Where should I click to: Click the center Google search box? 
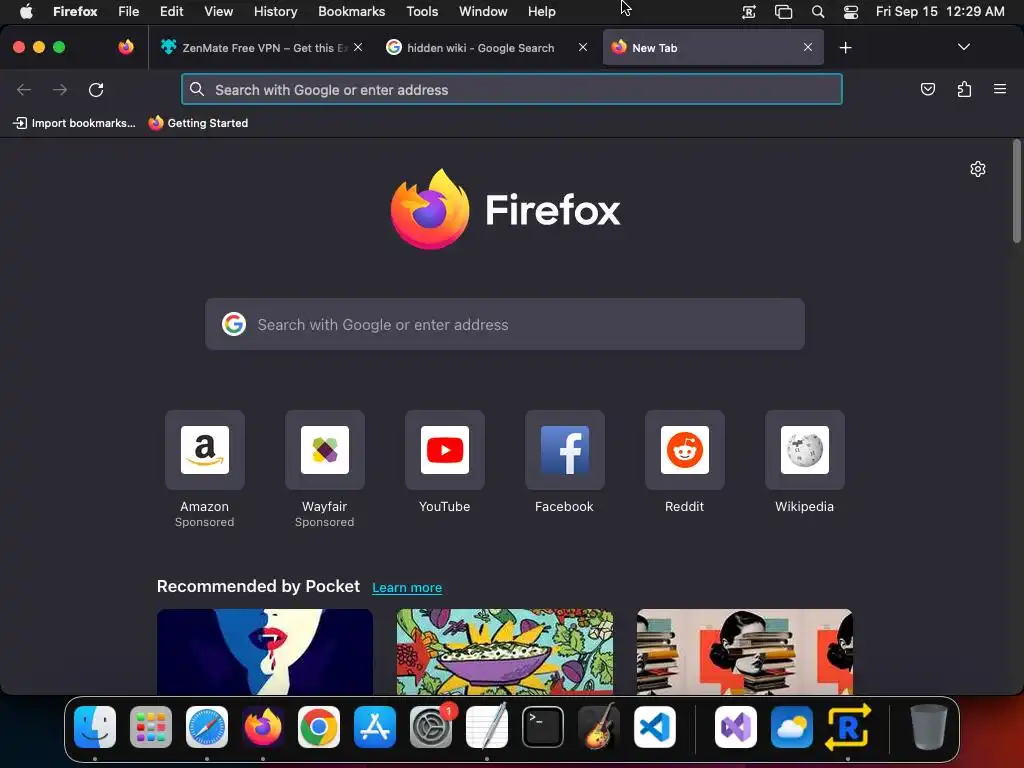tap(505, 324)
